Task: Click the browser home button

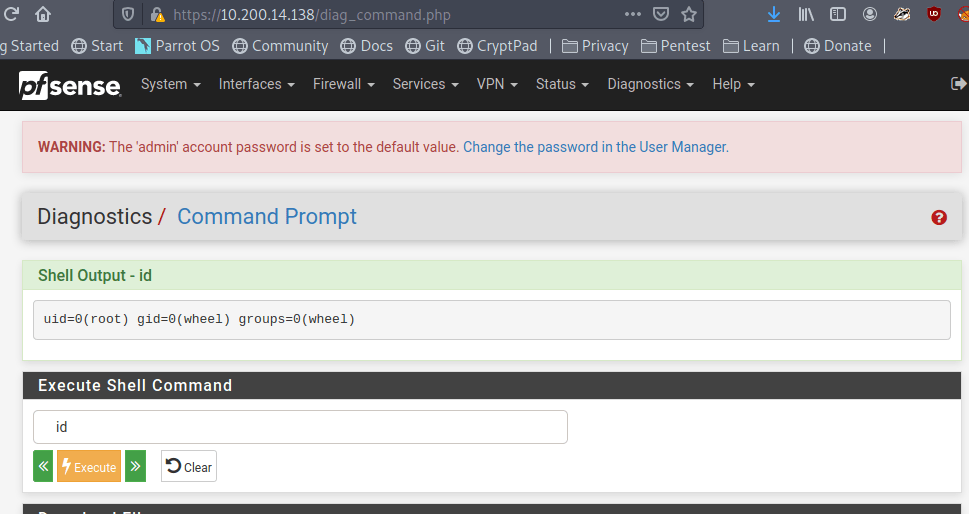Action: tap(43, 15)
